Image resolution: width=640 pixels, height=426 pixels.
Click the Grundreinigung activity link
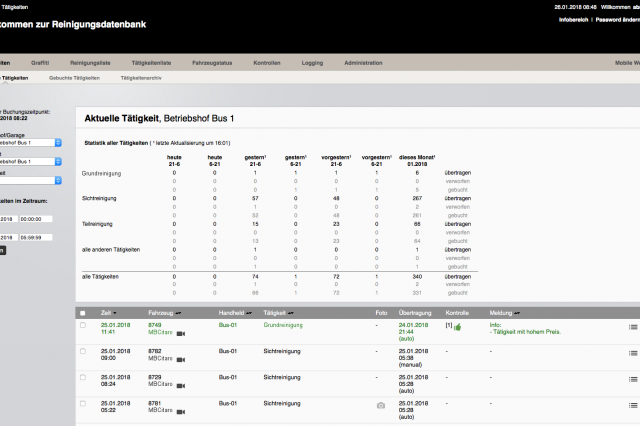pos(283,325)
